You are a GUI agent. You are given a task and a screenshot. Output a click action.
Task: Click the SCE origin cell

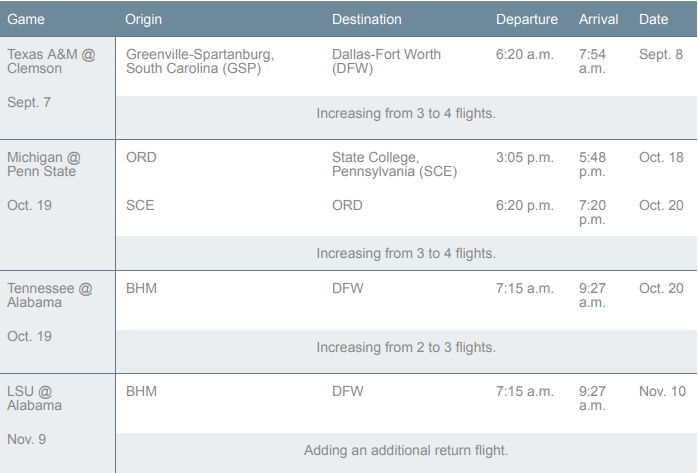pyautogui.click(x=140, y=206)
